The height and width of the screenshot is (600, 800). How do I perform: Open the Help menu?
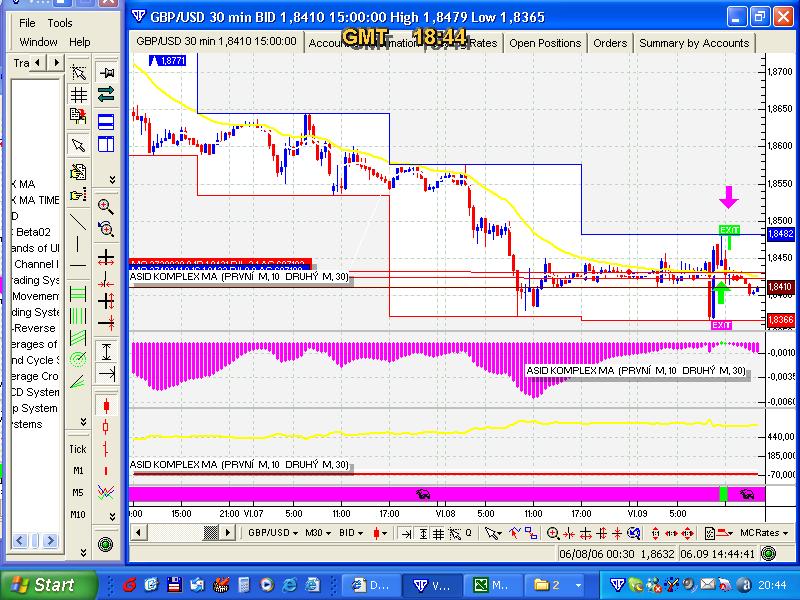(80, 42)
